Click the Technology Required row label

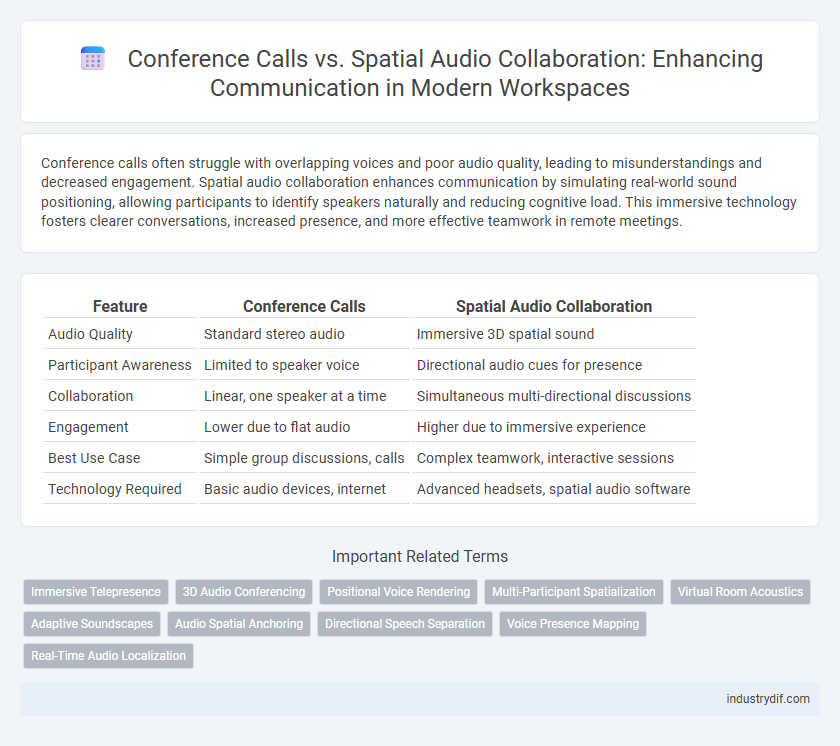[x=115, y=489]
